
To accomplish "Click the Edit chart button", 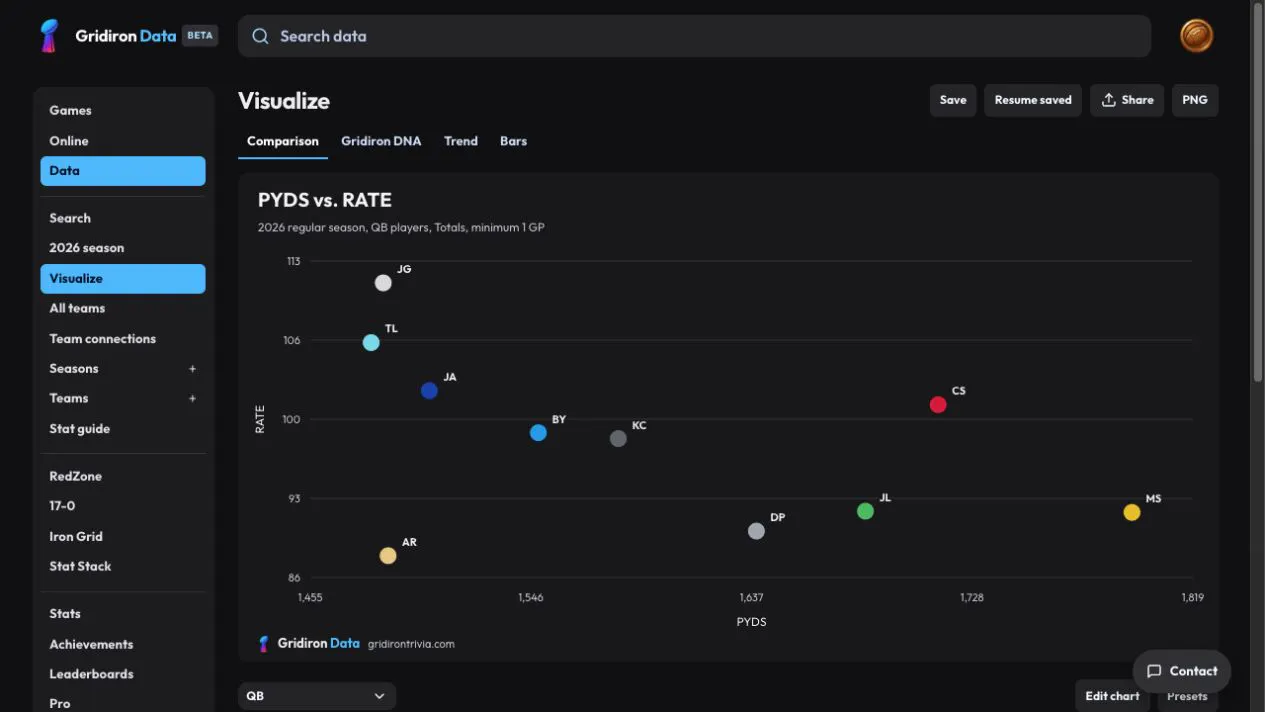I will (1113, 696).
